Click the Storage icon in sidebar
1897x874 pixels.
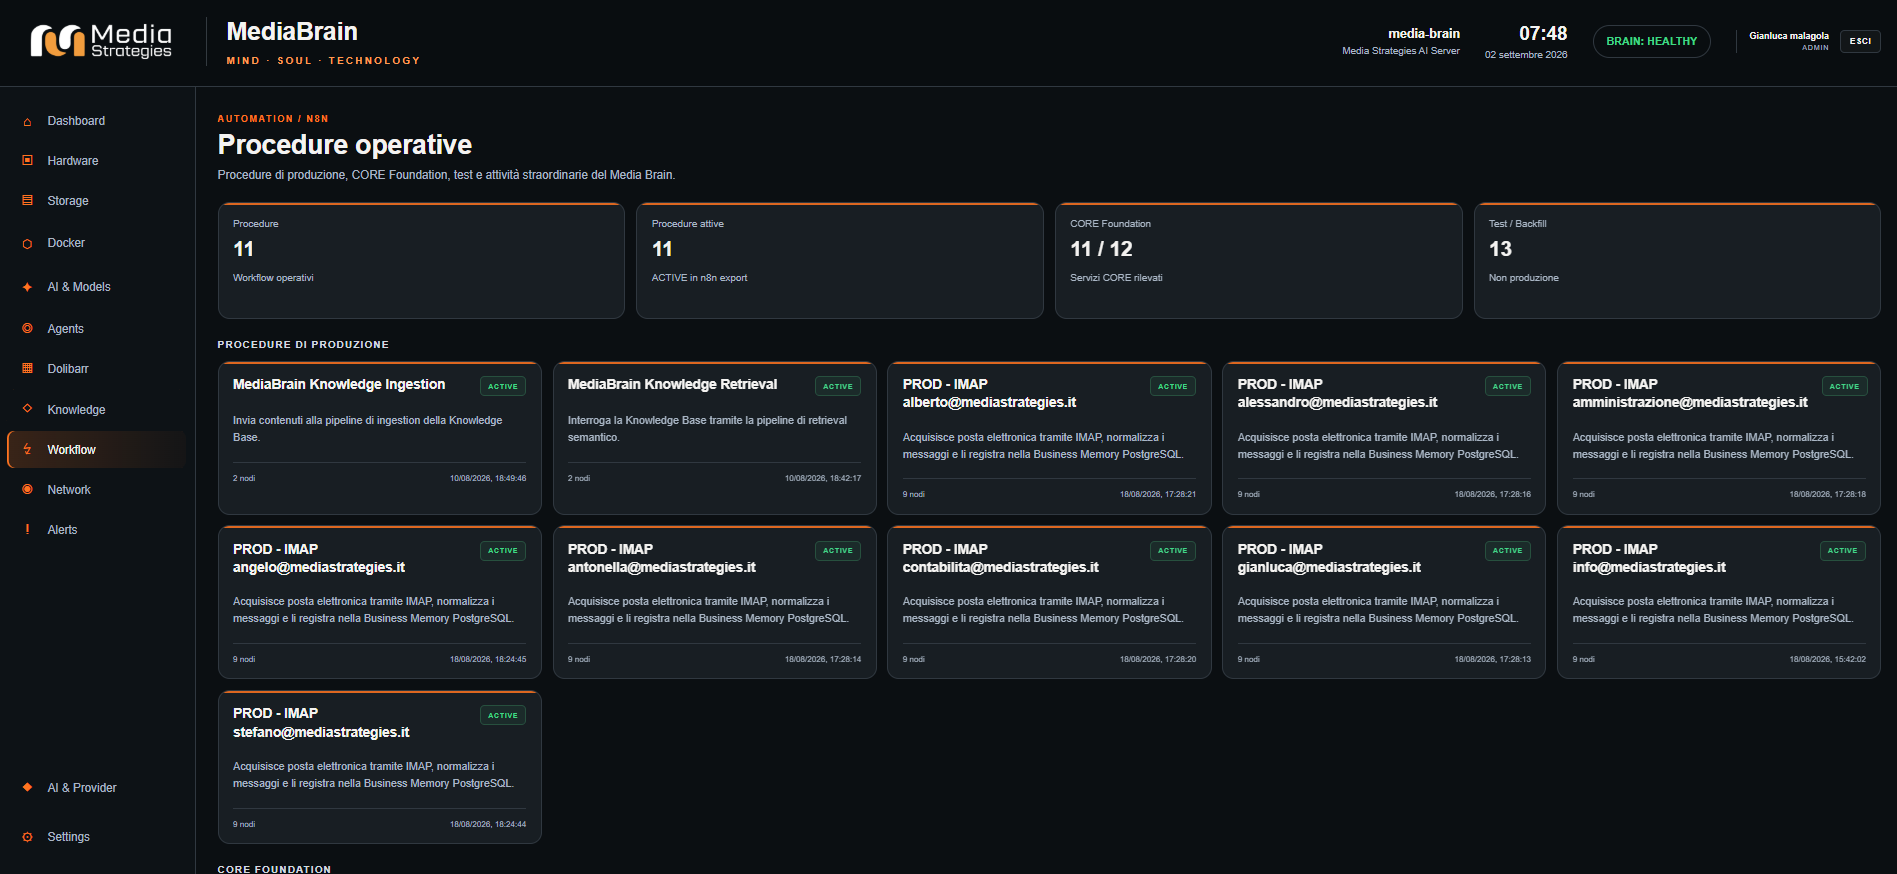pos(27,200)
